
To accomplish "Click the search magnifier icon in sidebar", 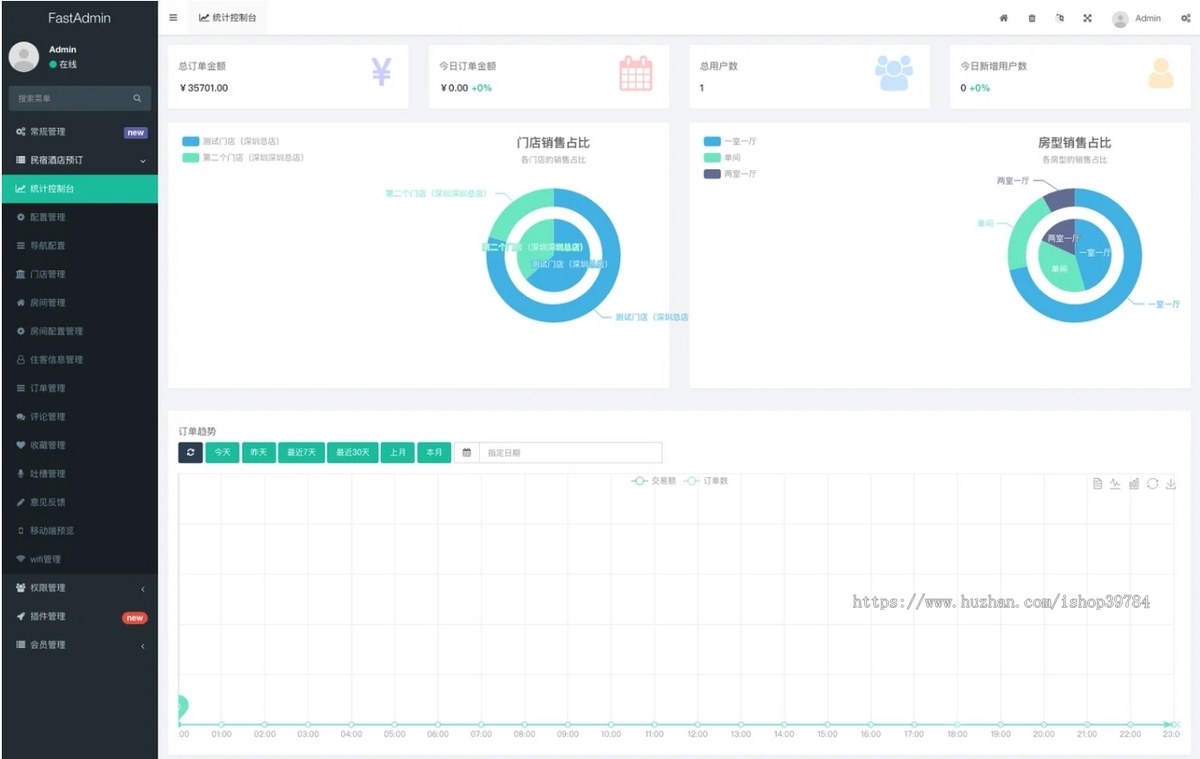I will coord(137,98).
